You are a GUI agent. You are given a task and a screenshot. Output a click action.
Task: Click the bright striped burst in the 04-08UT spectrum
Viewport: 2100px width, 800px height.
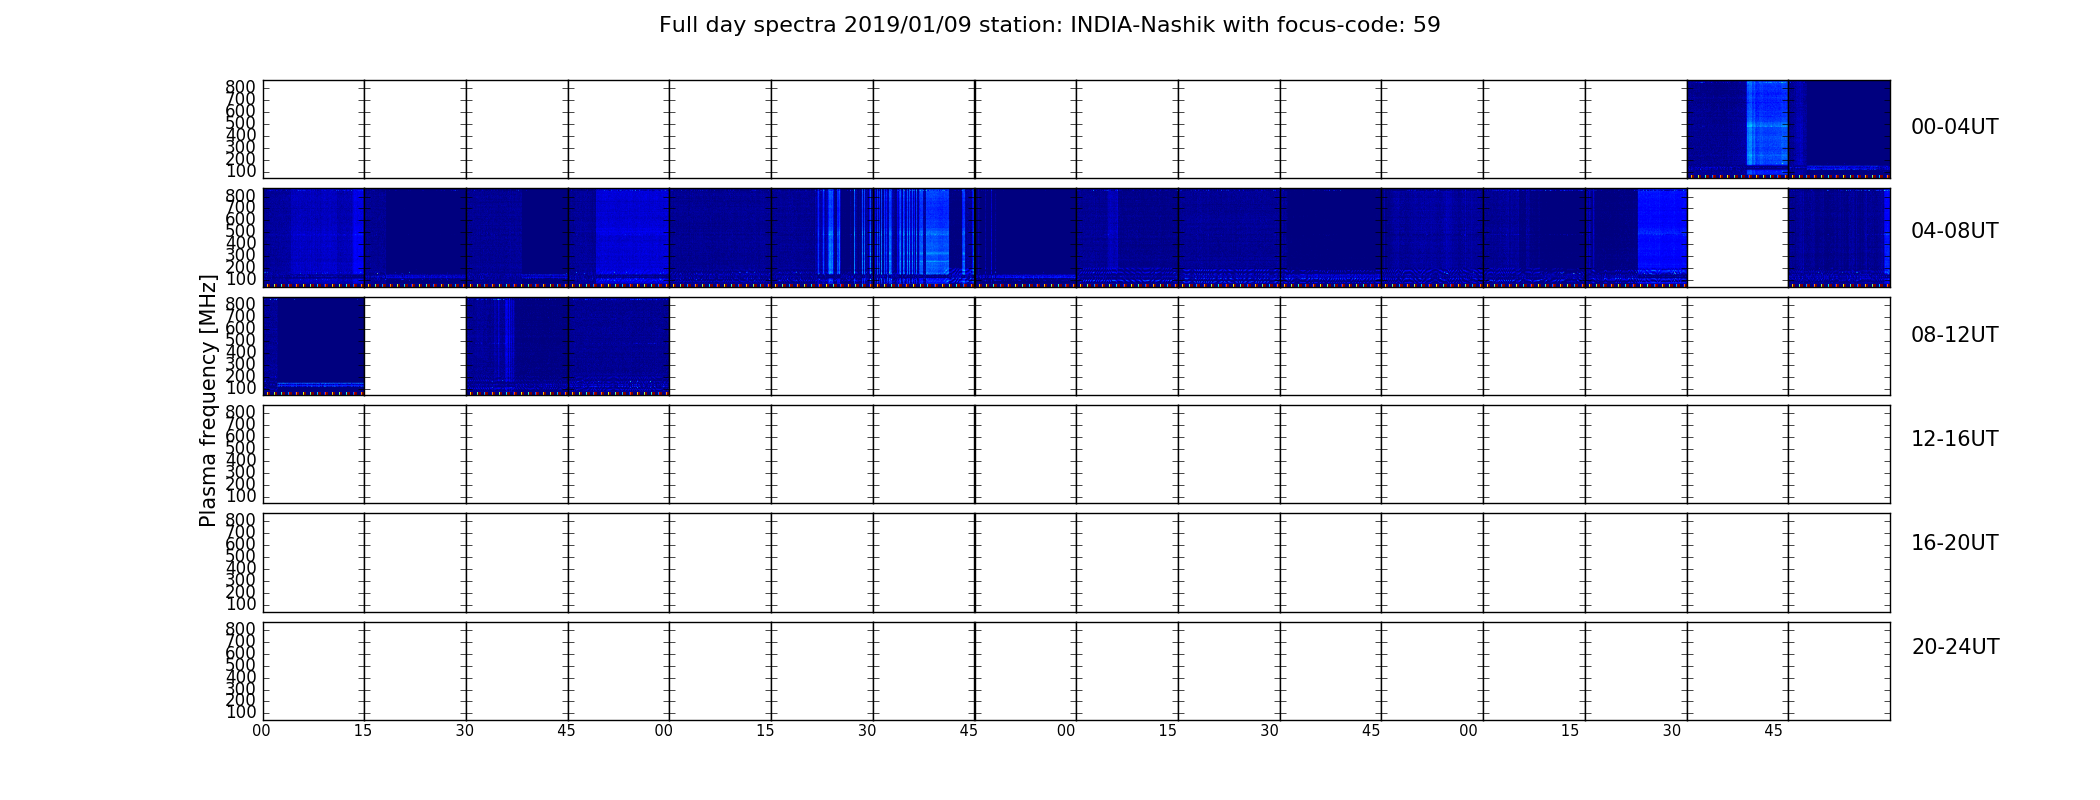[895, 232]
